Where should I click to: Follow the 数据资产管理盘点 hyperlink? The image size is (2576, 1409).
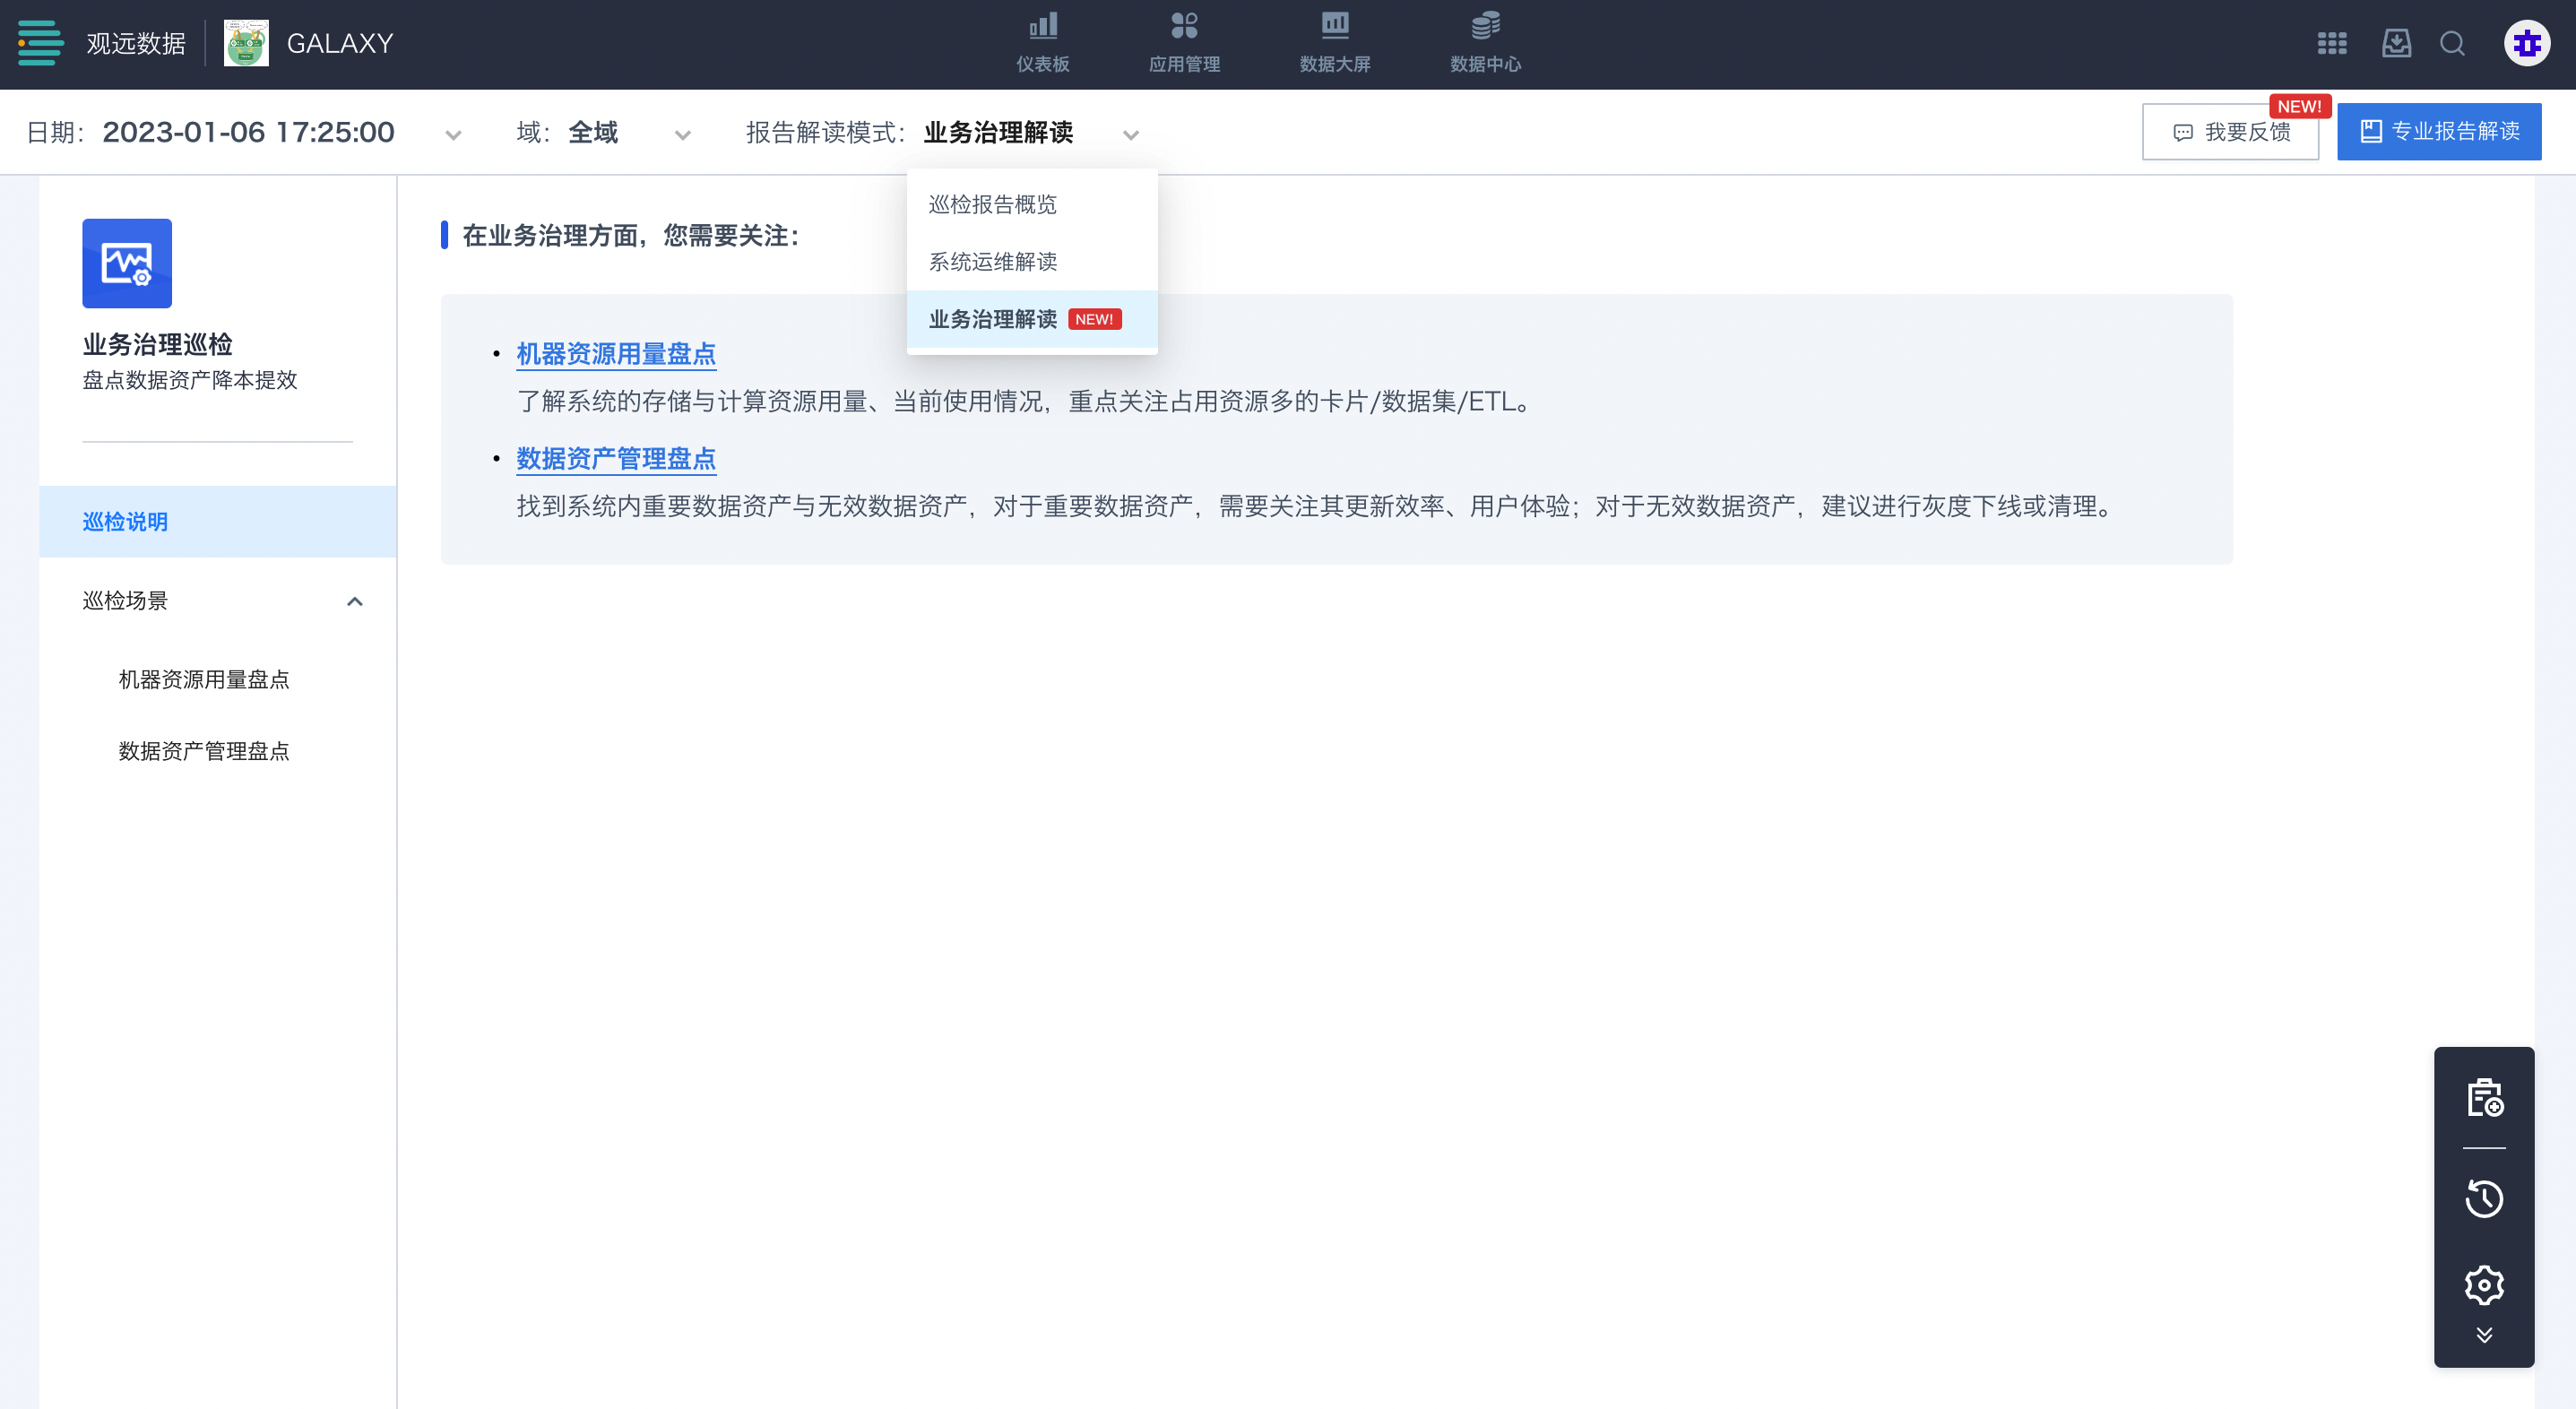tap(616, 458)
